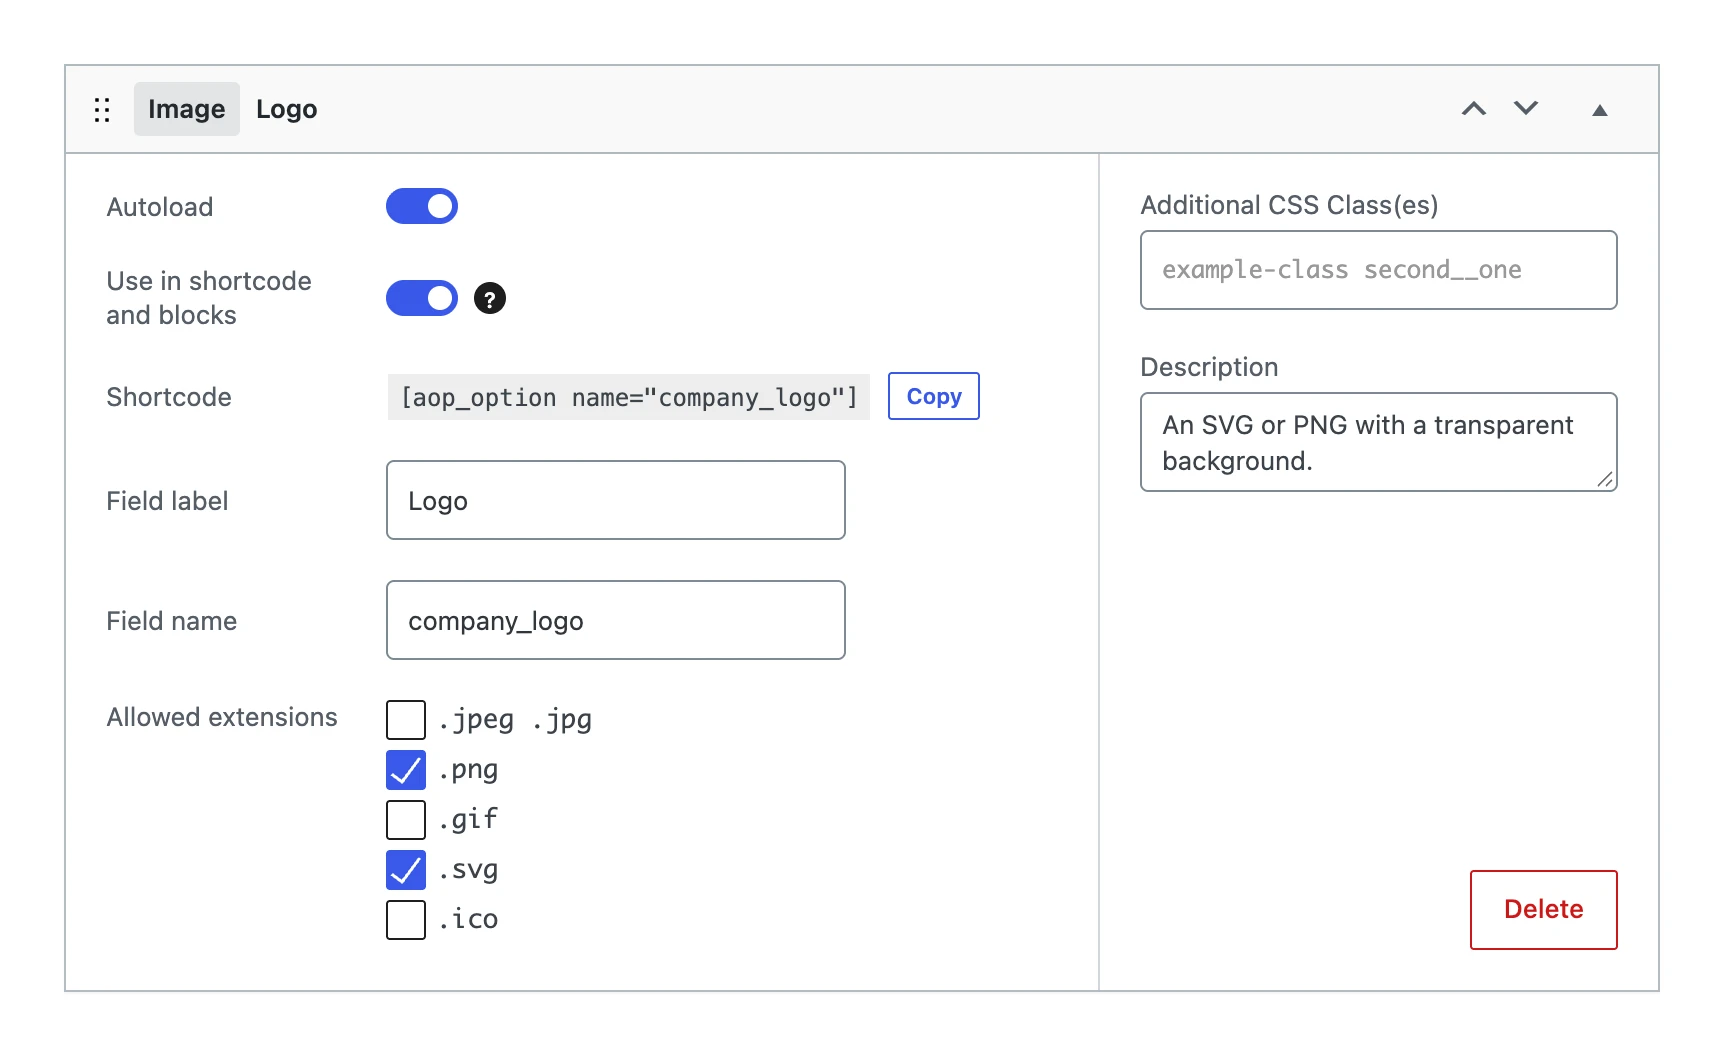Toggle Use in shortcode and blocks switch

pyautogui.click(x=421, y=298)
